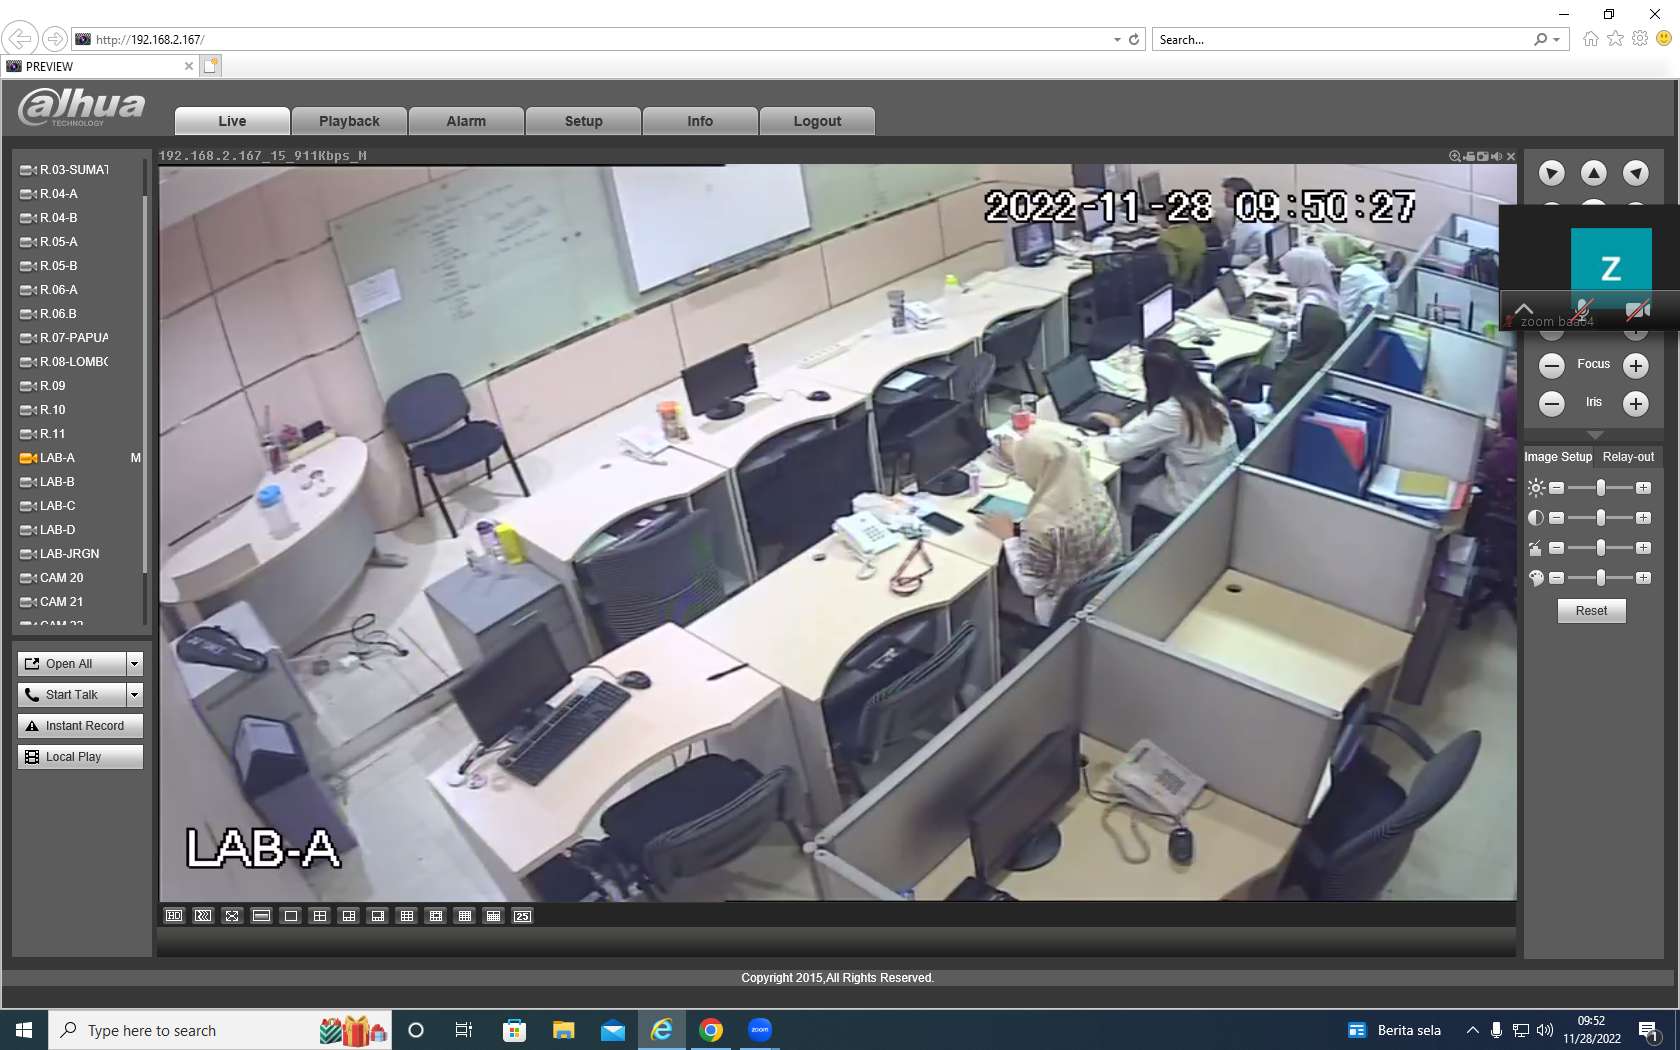Start Instant Record
Image resolution: width=1680 pixels, height=1050 pixels.
(80, 726)
